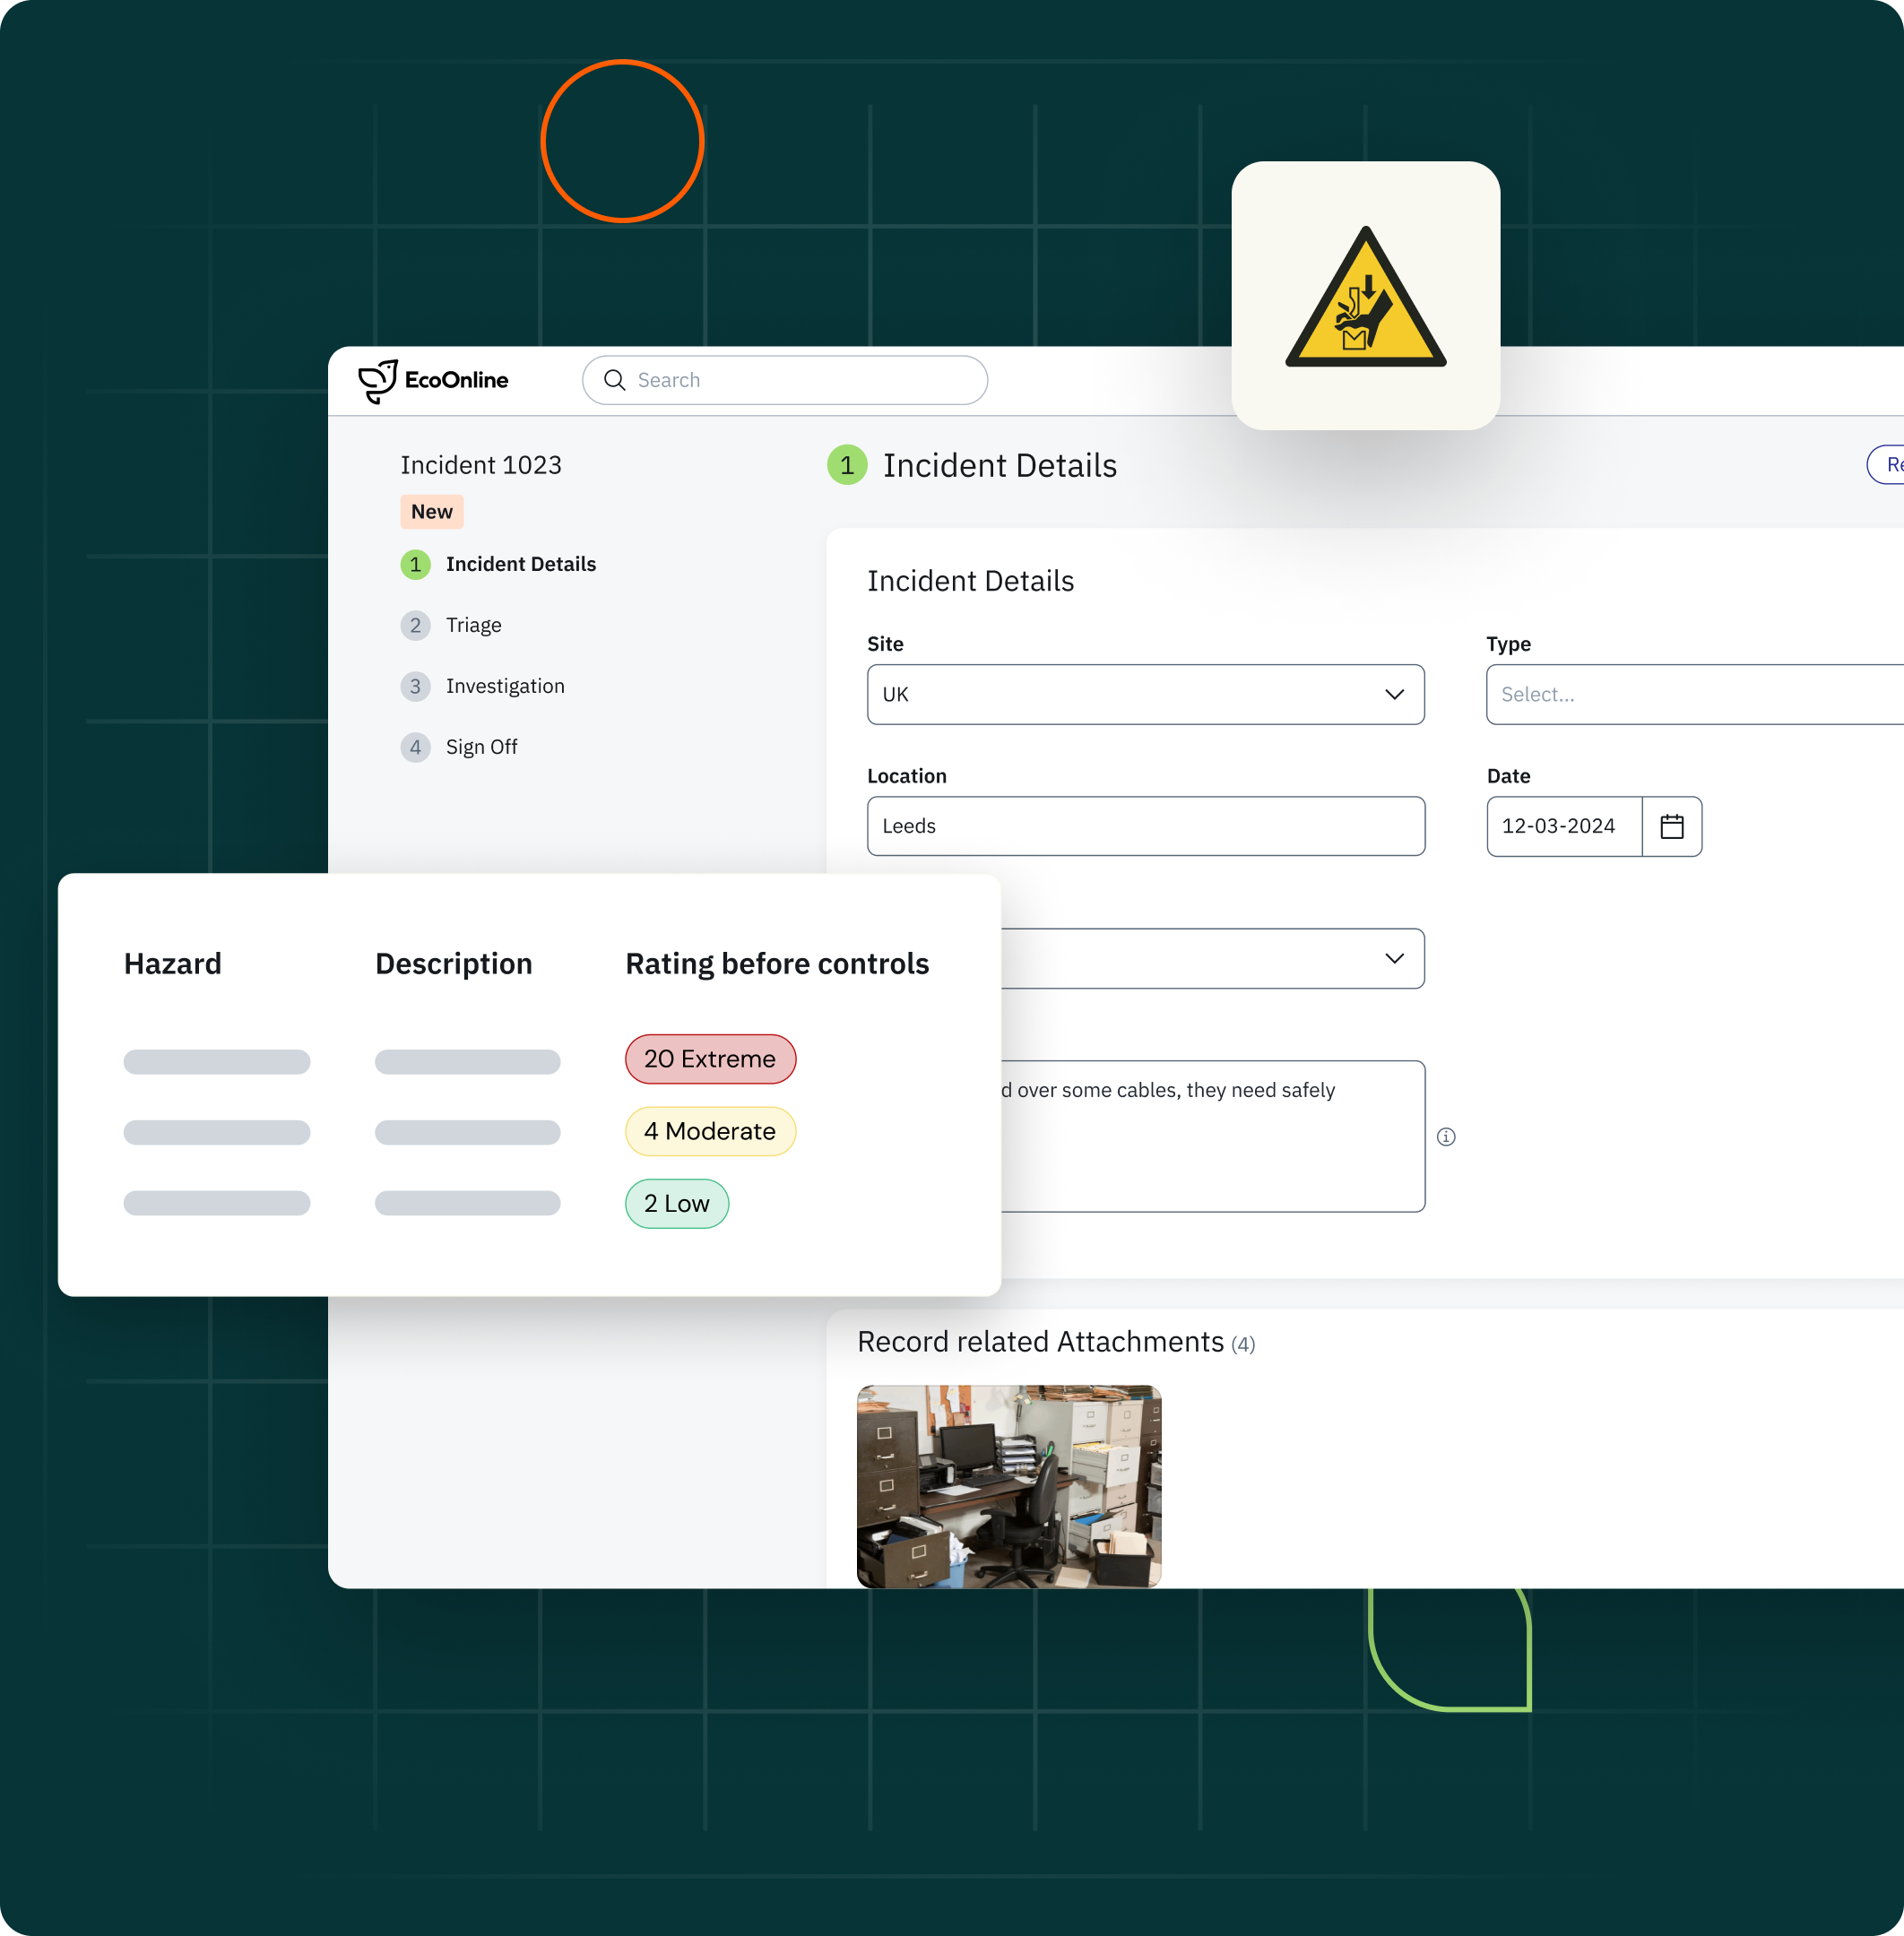Click inside the Location field showing Leeds

click(1145, 826)
